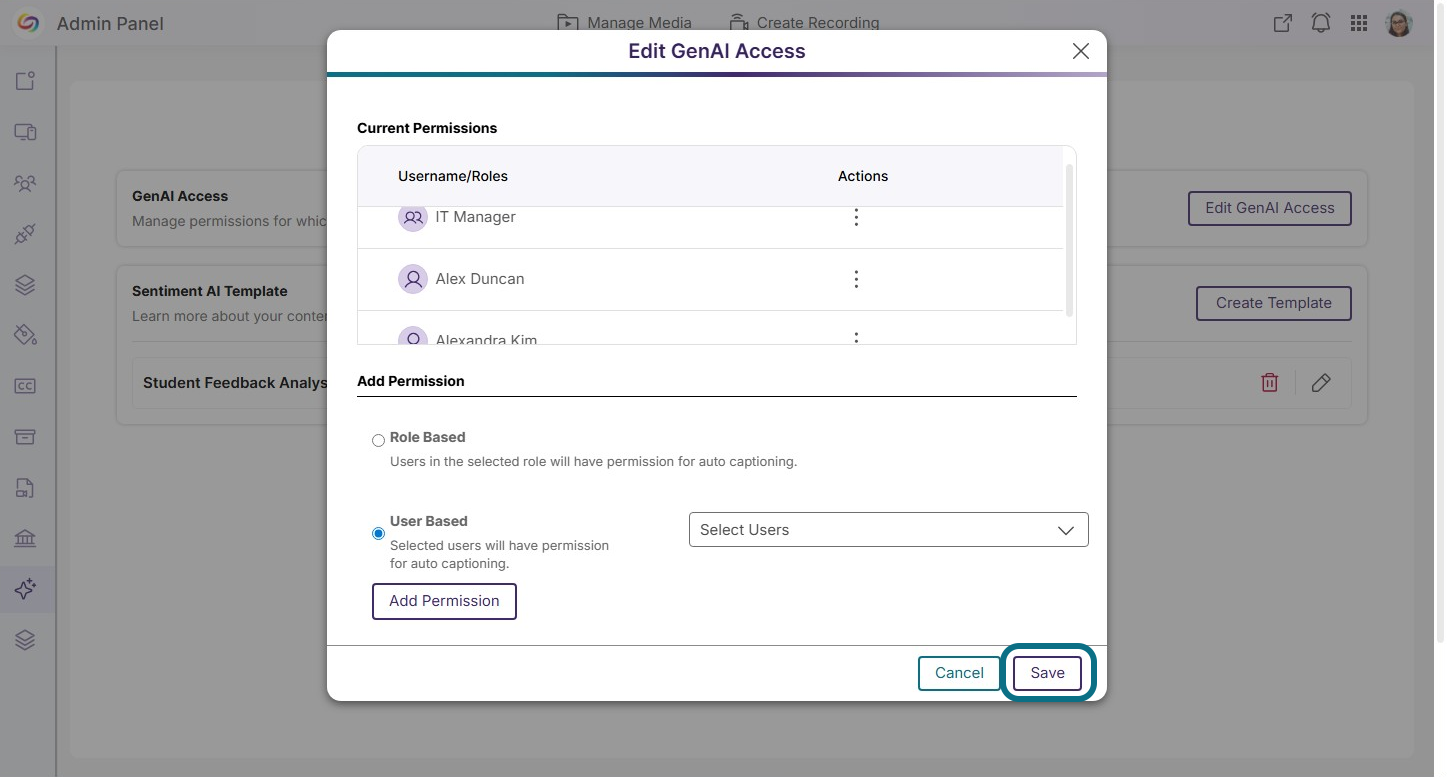This screenshot has height=777, width=1447.
Task: Delete the Student Feedback template via trash icon
Action: coord(1269,382)
